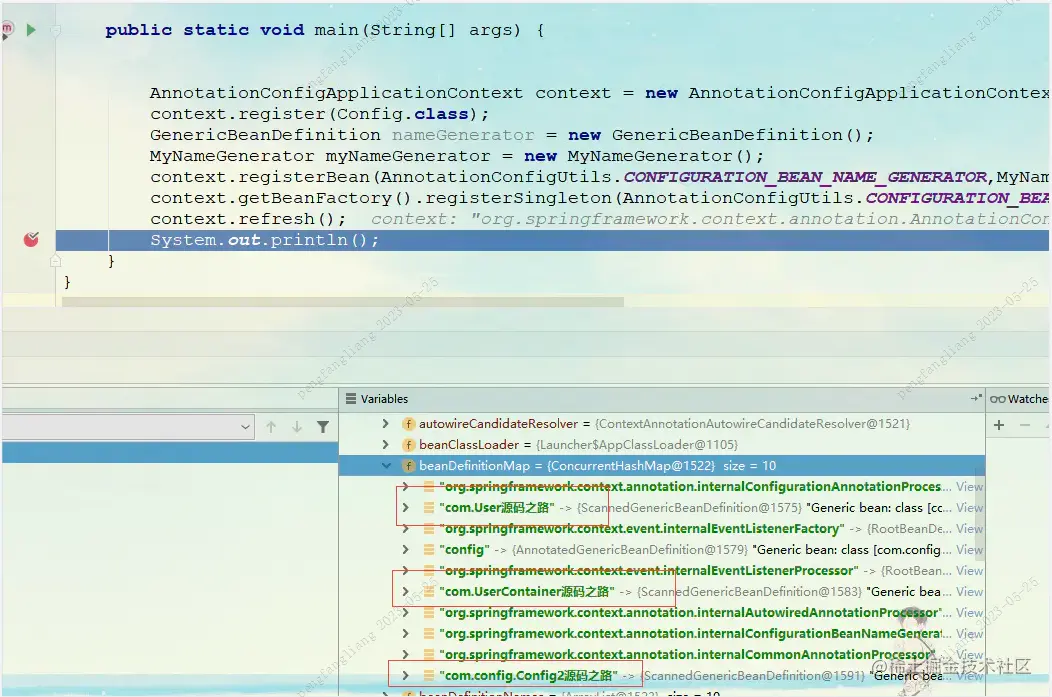Image resolution: width=1052 pixels, height=697 pixels.
Task: Click the add new watch plus icon
Action: coord(999,425)
